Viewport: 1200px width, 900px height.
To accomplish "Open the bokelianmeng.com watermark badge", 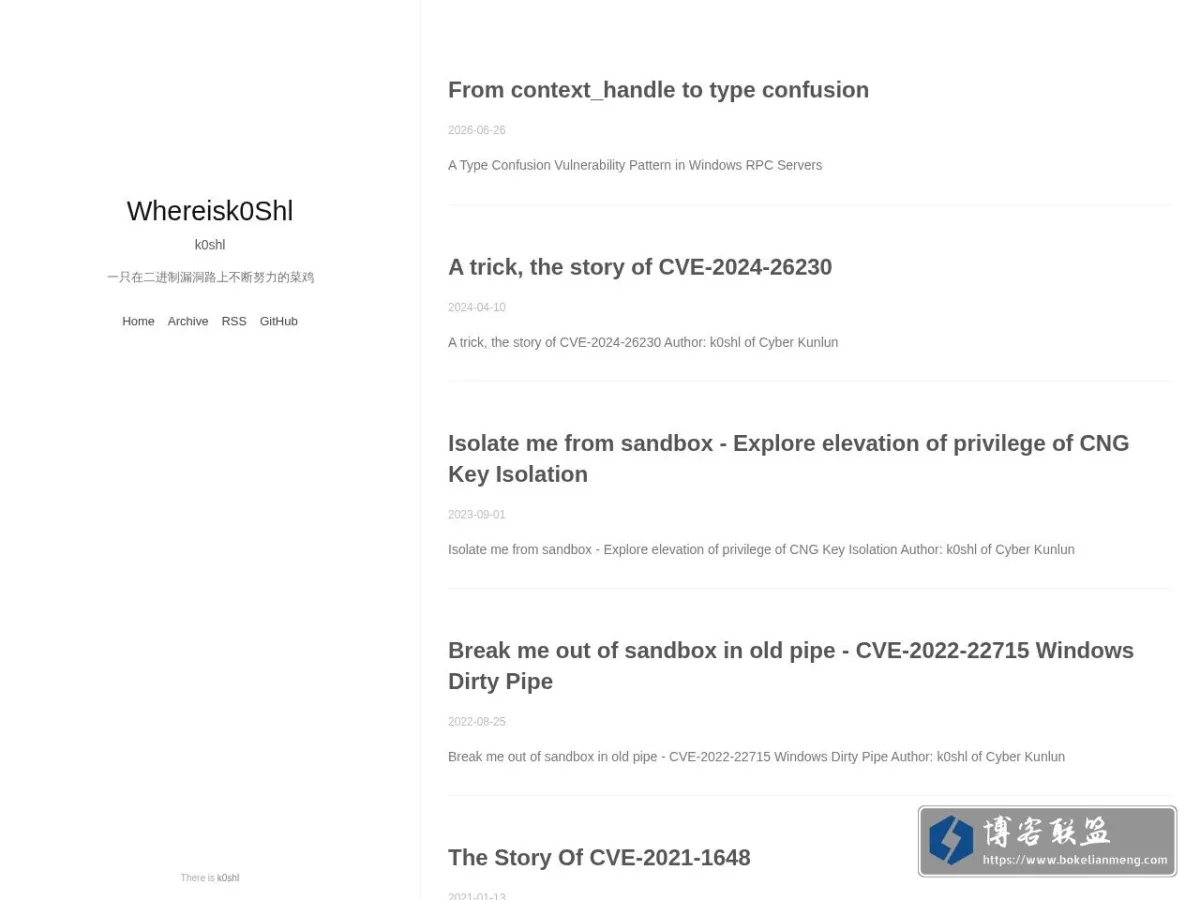I will (x=1047, y=841).
